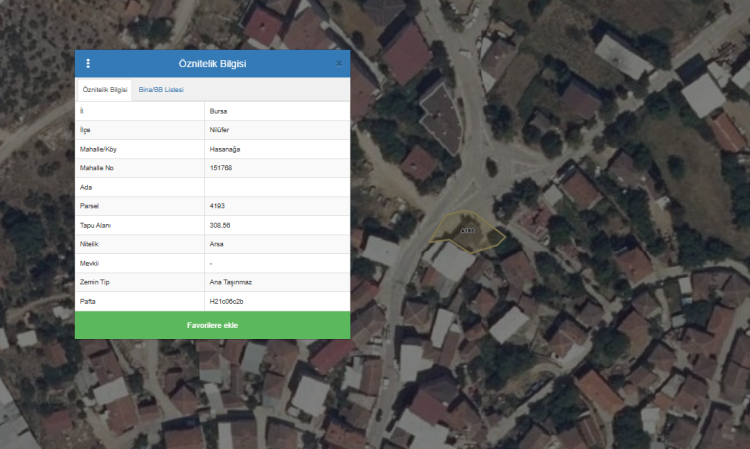Click the Pafta value H21c06c2b

pyautogui.click(x=227, y=300)
